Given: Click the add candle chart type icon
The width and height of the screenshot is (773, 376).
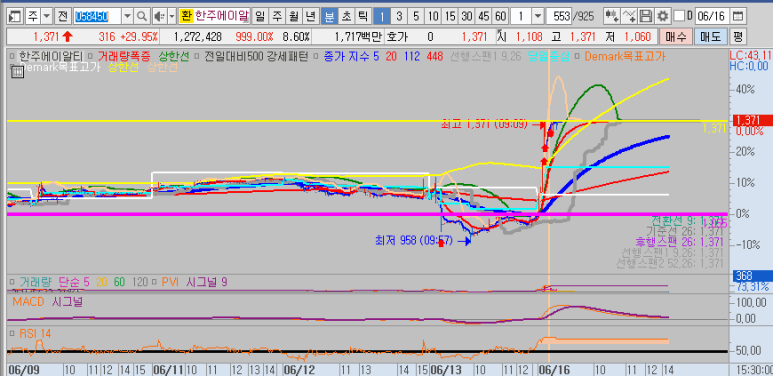Looking at the screenshot, I should click(x=612, y=16).
